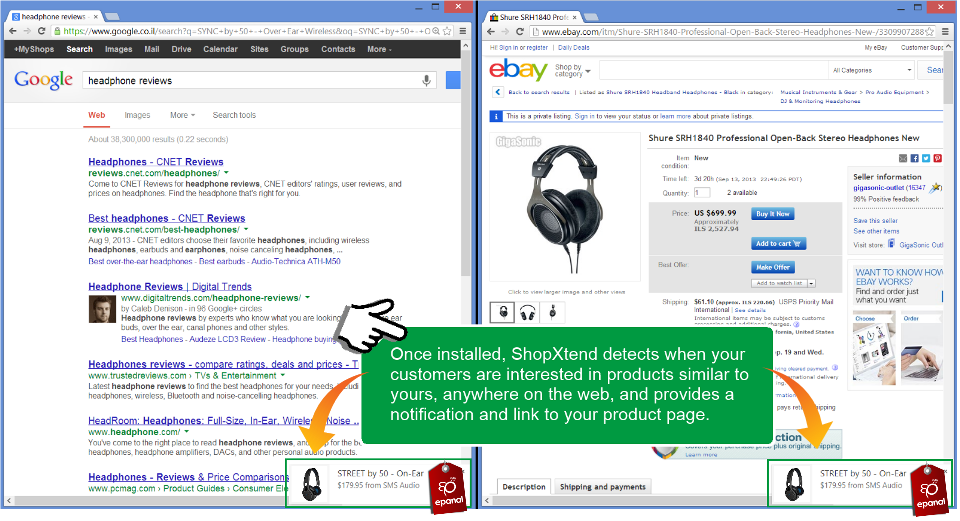
Task: Open Headphone Reviews | Digital Trends result
Action: tap(170, 287)
